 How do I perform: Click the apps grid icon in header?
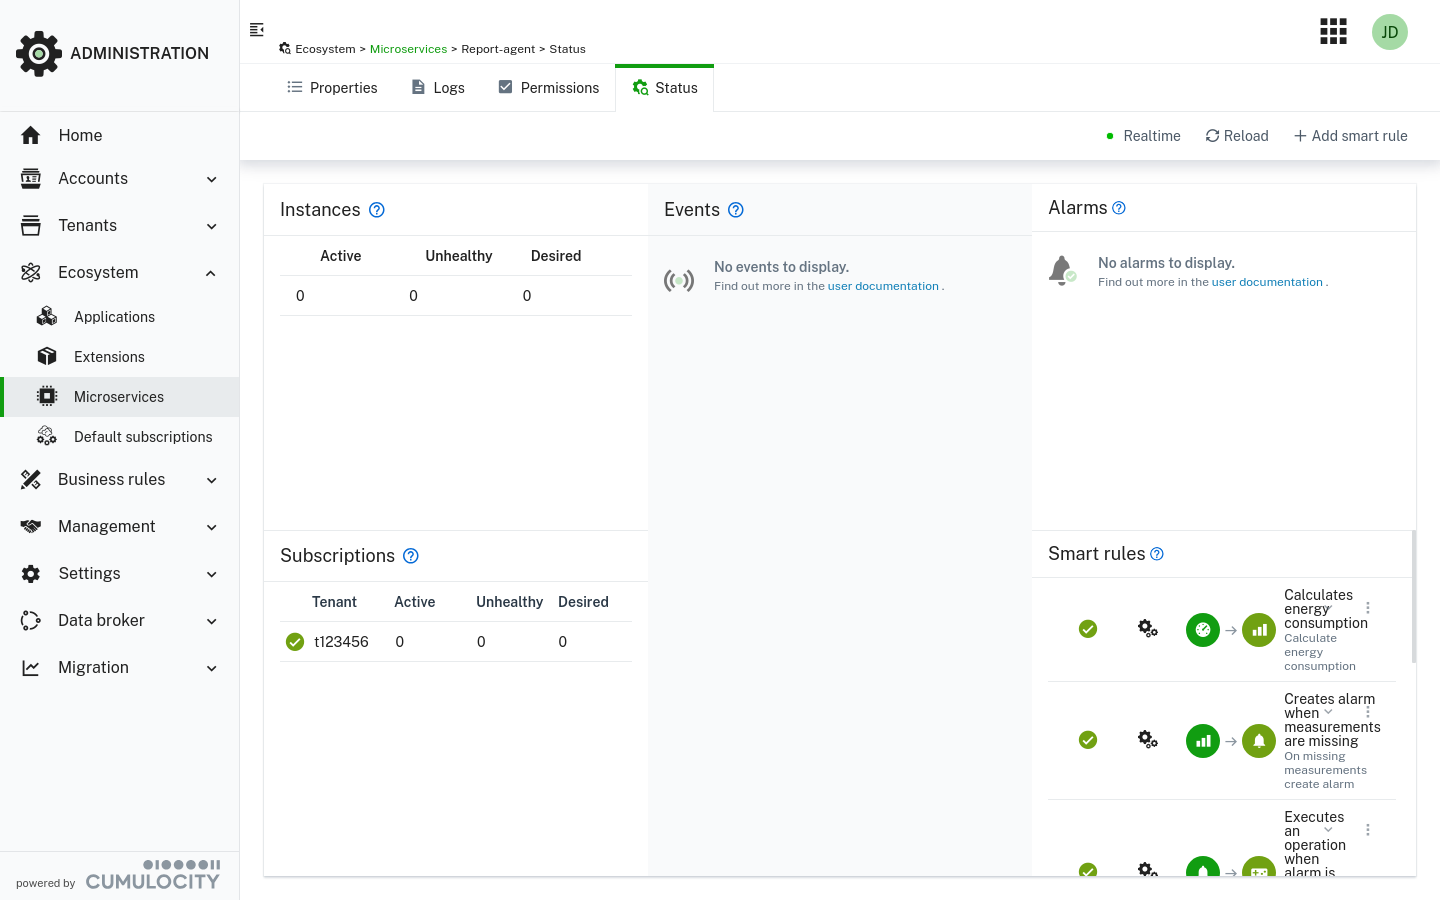point(1333,31)
